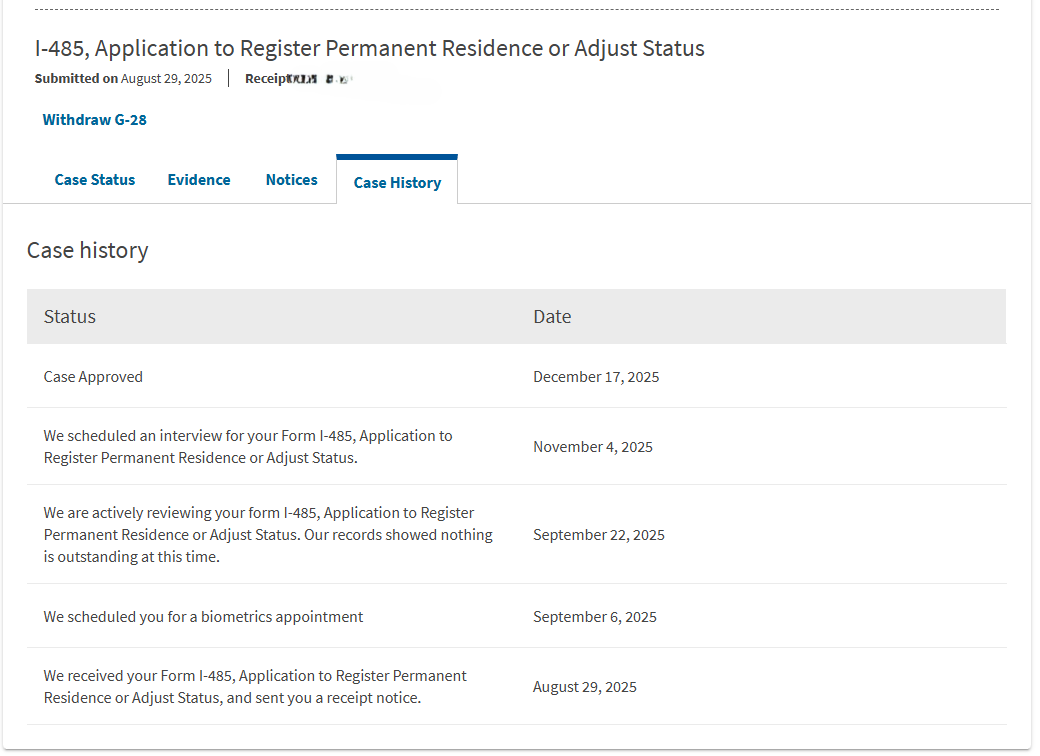Click the Status column header
1040x756 pixels.
tap(70, 317)
